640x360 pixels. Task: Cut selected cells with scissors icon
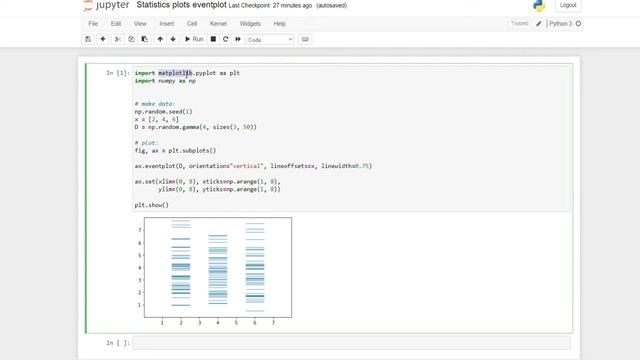coord(118,39)
